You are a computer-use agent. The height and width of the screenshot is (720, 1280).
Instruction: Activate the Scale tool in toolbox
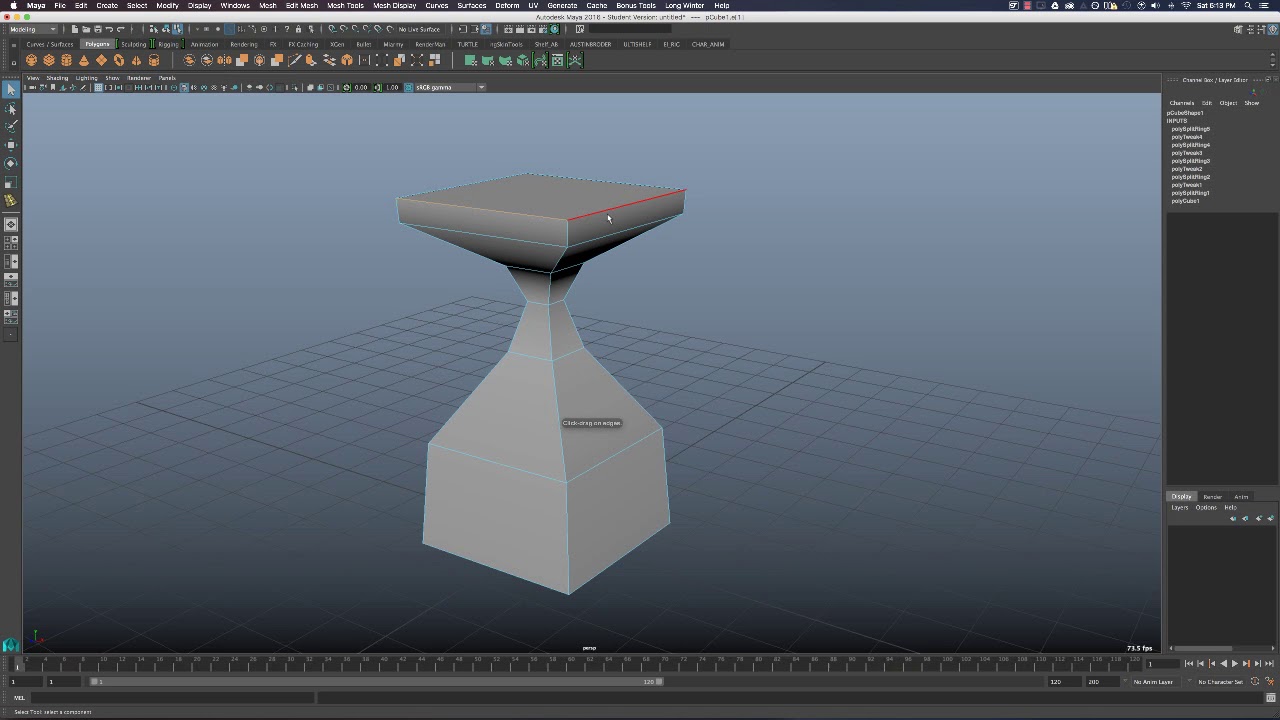coord(11,182)
